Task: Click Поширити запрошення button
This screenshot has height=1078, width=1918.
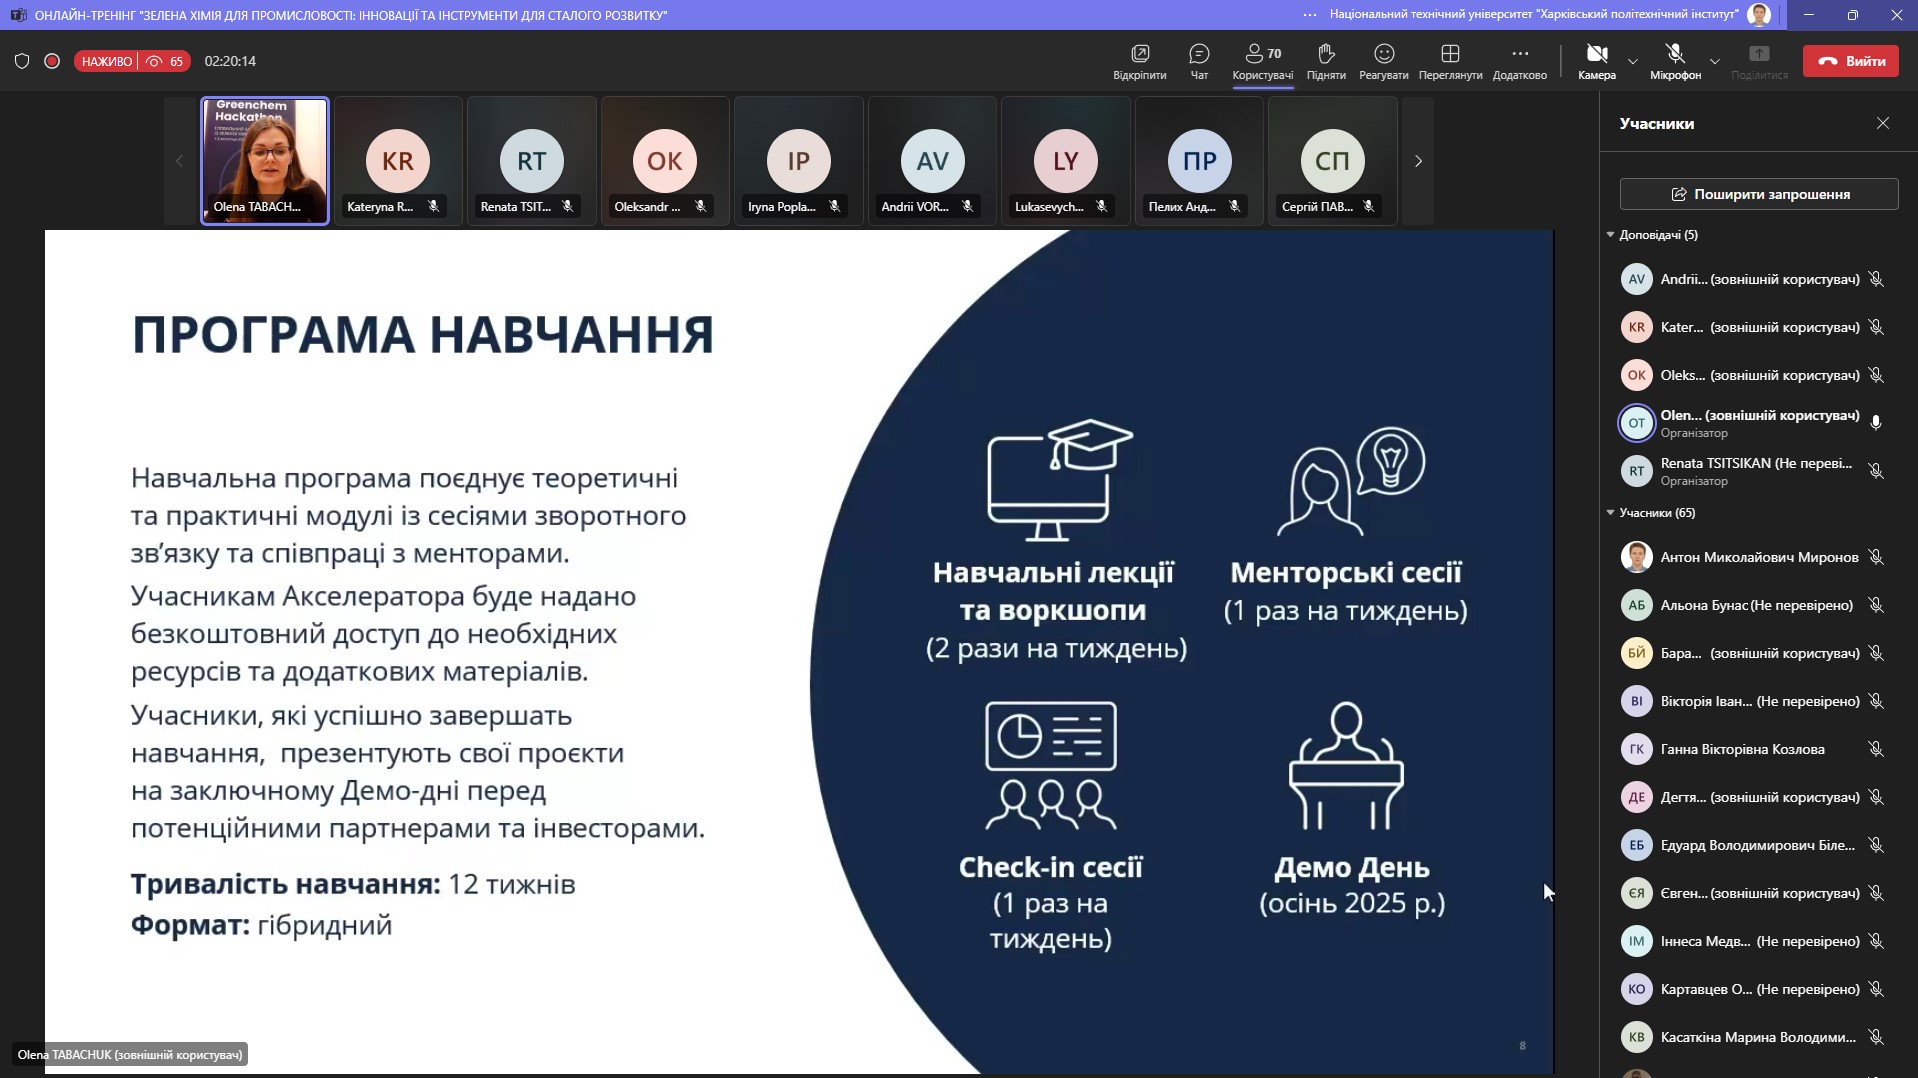Action: (1759, 194)
